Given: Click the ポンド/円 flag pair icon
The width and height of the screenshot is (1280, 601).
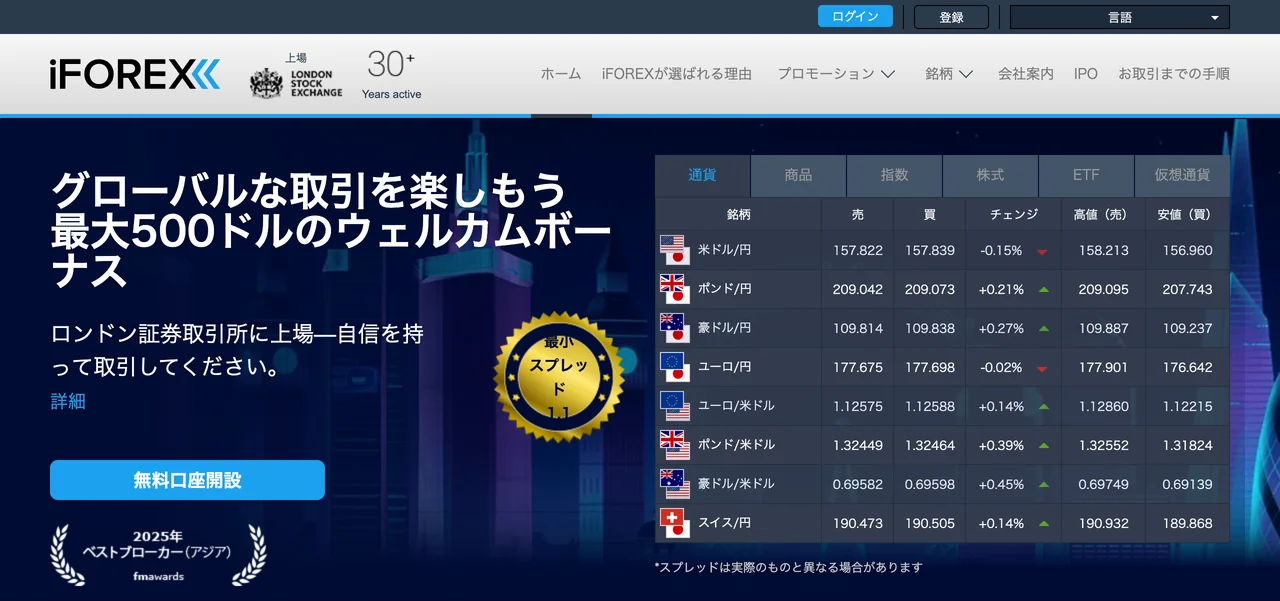Looking at the screenshot, I should [675, 289].
